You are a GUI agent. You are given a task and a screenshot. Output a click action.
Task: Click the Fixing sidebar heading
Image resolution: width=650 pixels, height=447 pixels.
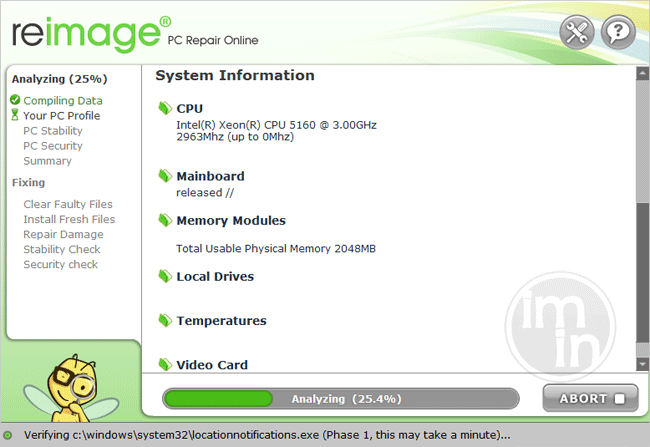[x=28, y=182]
